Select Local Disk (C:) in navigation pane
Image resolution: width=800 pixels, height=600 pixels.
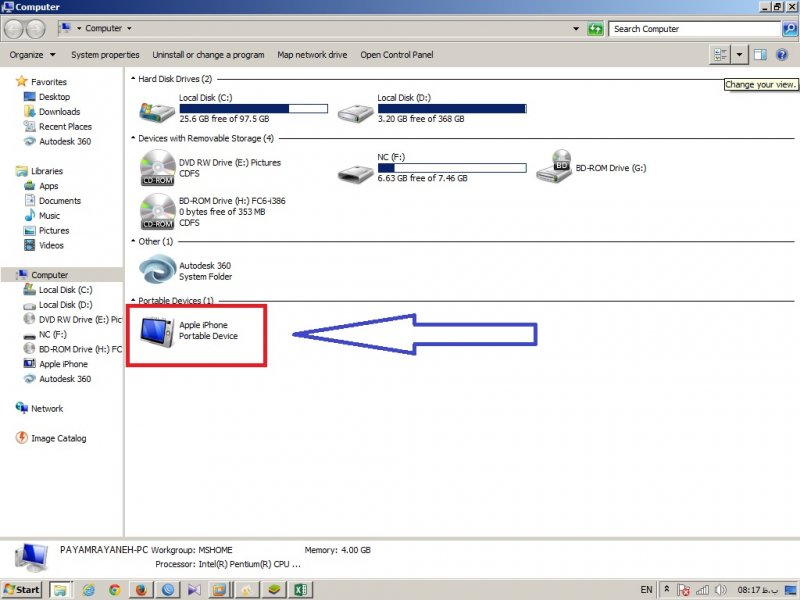(x=65, y=289)
